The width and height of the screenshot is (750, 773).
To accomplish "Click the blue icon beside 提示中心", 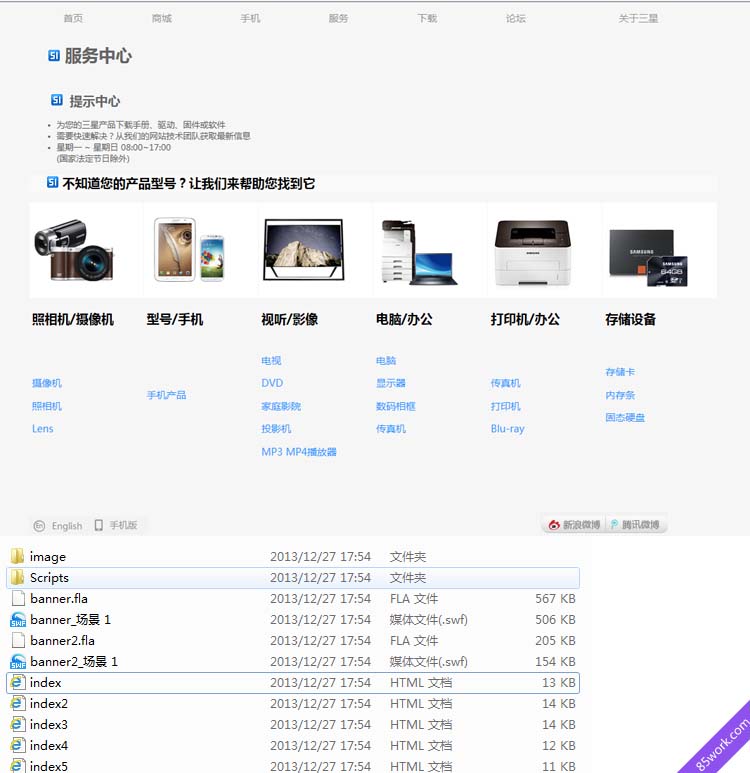I will [57, 100].
